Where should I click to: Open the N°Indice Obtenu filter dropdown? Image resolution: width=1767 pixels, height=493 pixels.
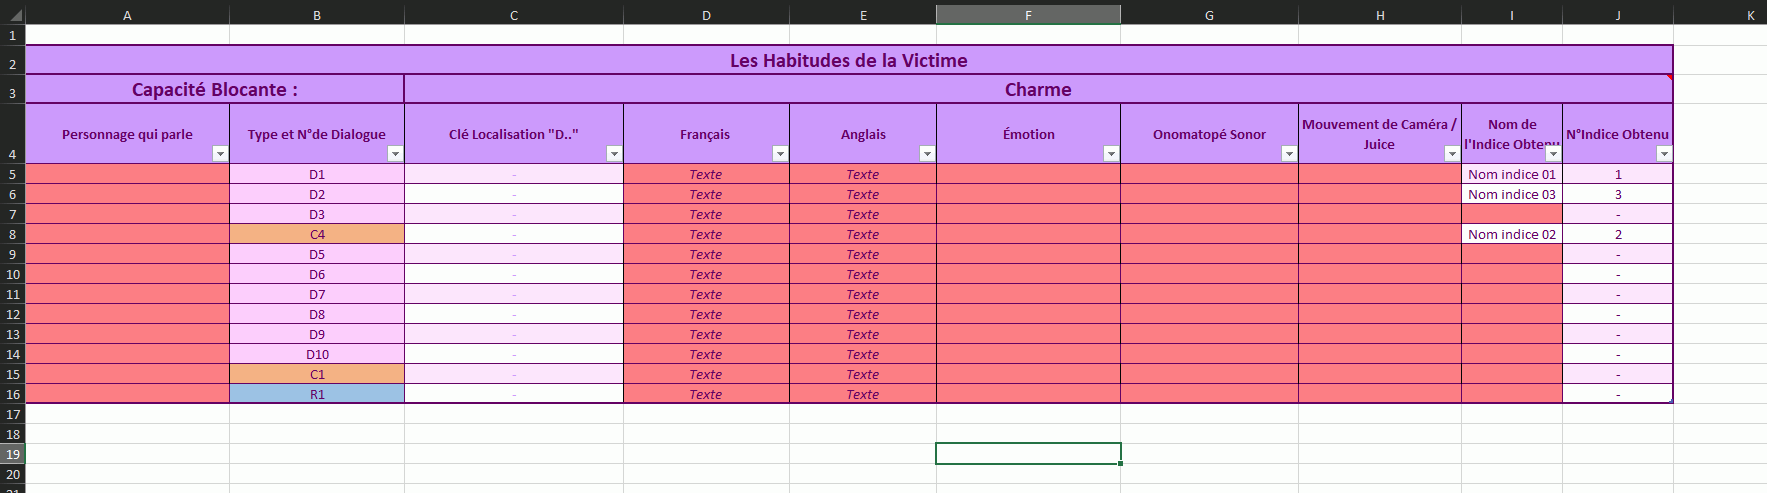click(1664, 154)
